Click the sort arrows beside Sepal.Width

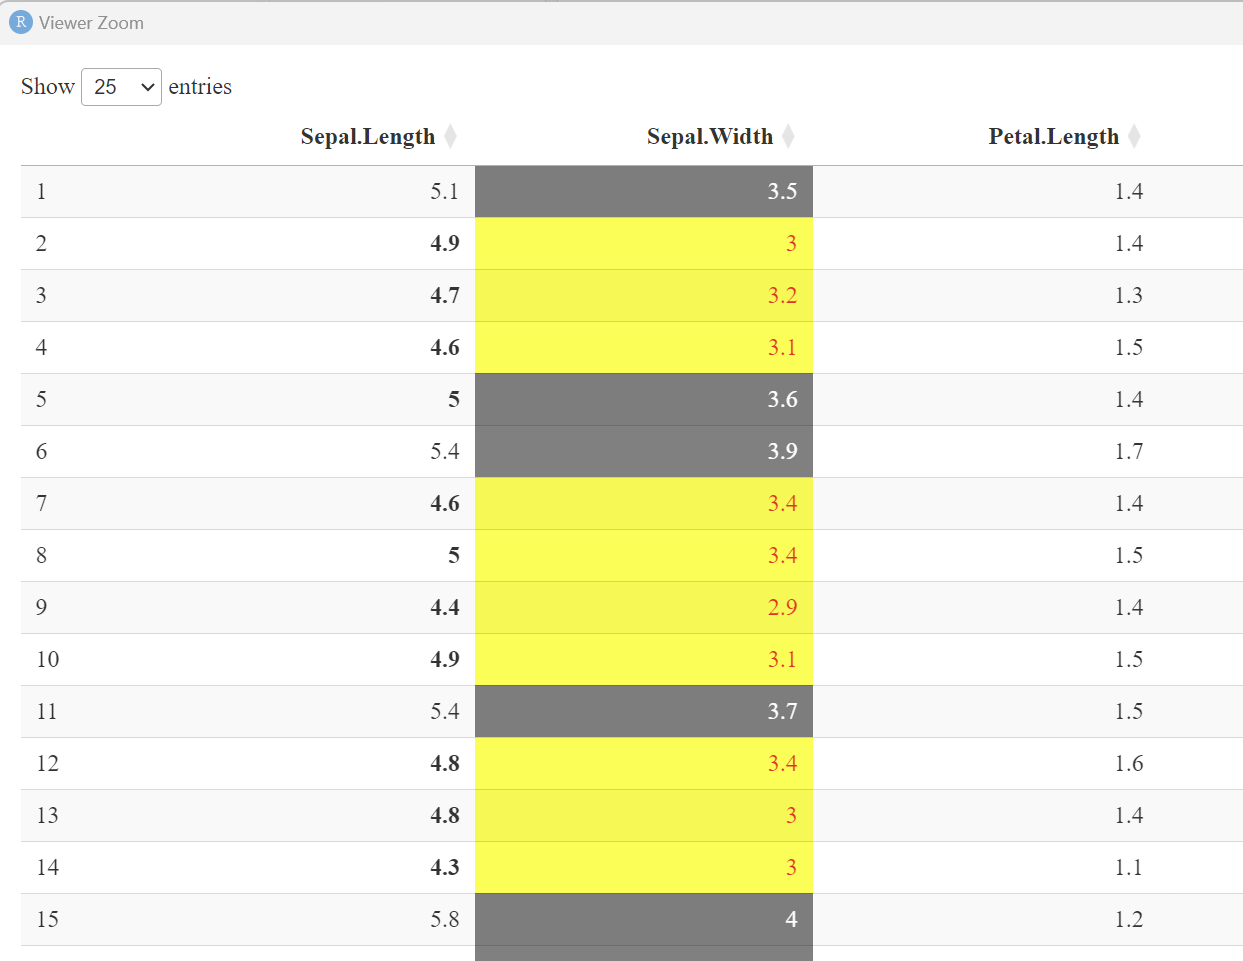(788, 136)
